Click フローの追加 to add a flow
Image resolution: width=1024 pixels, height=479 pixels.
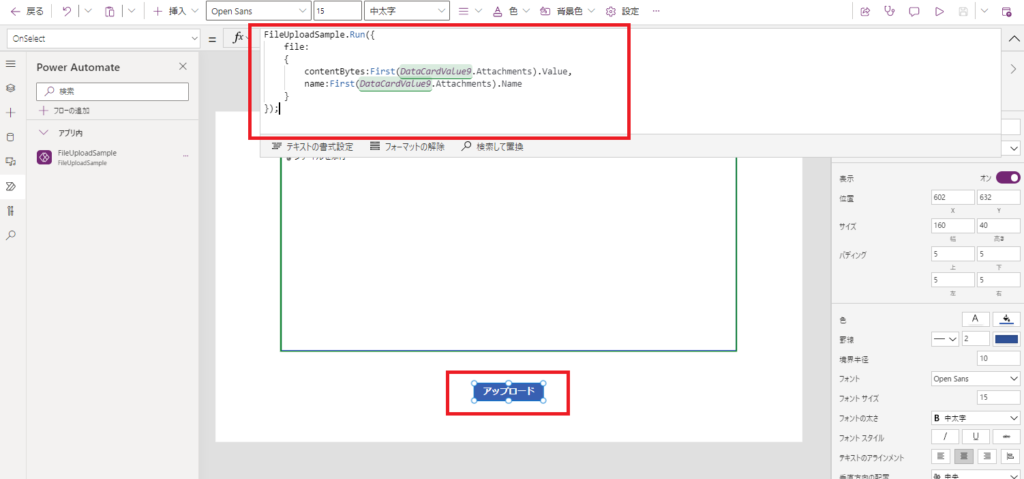[65, 111]
